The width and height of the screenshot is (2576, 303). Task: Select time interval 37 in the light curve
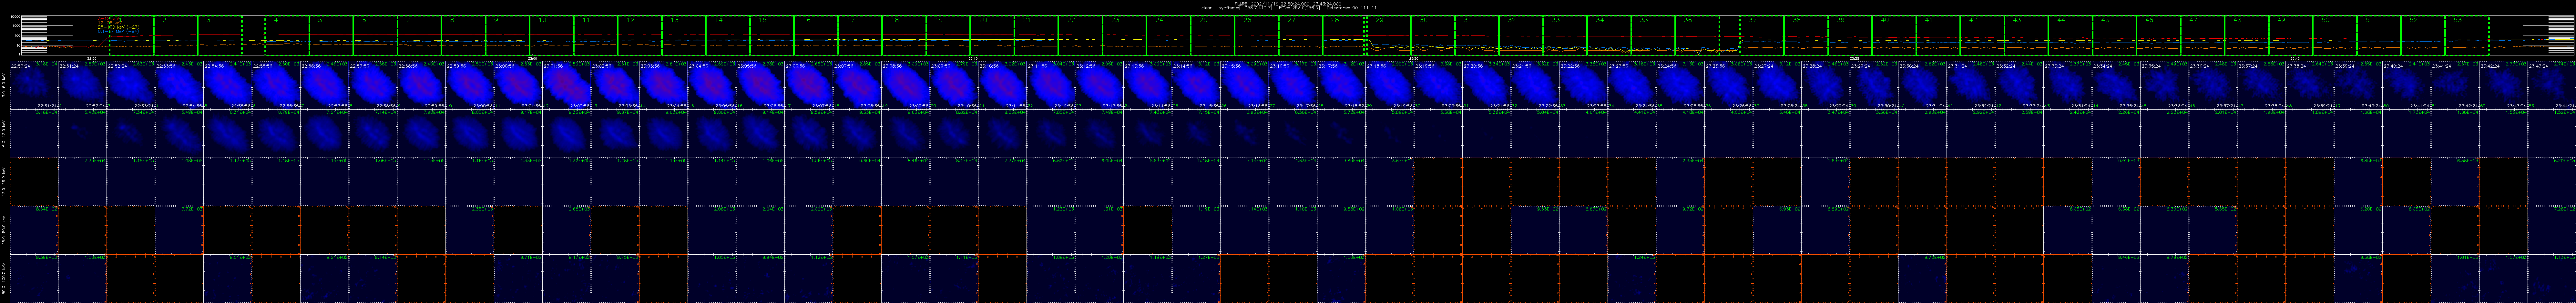click(1762, 35)
